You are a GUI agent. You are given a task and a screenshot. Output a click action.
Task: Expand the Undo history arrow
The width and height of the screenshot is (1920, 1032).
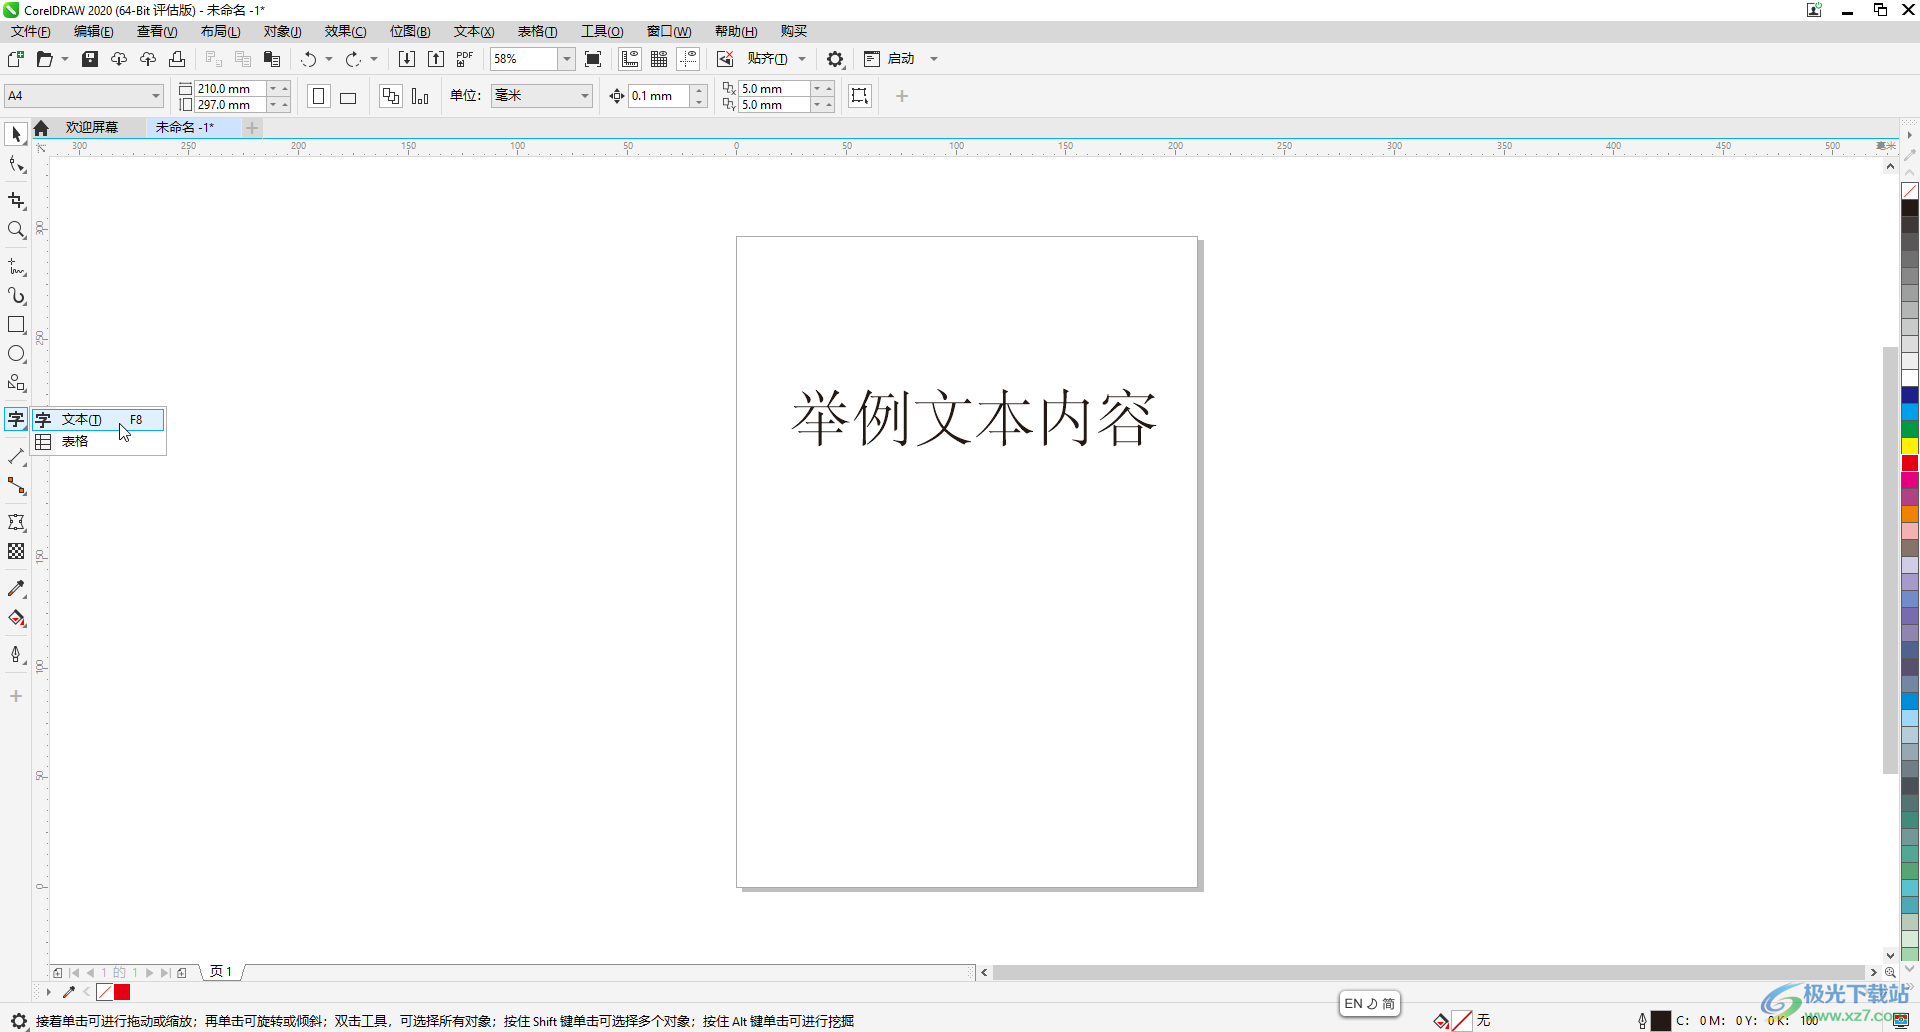(329, 59)
